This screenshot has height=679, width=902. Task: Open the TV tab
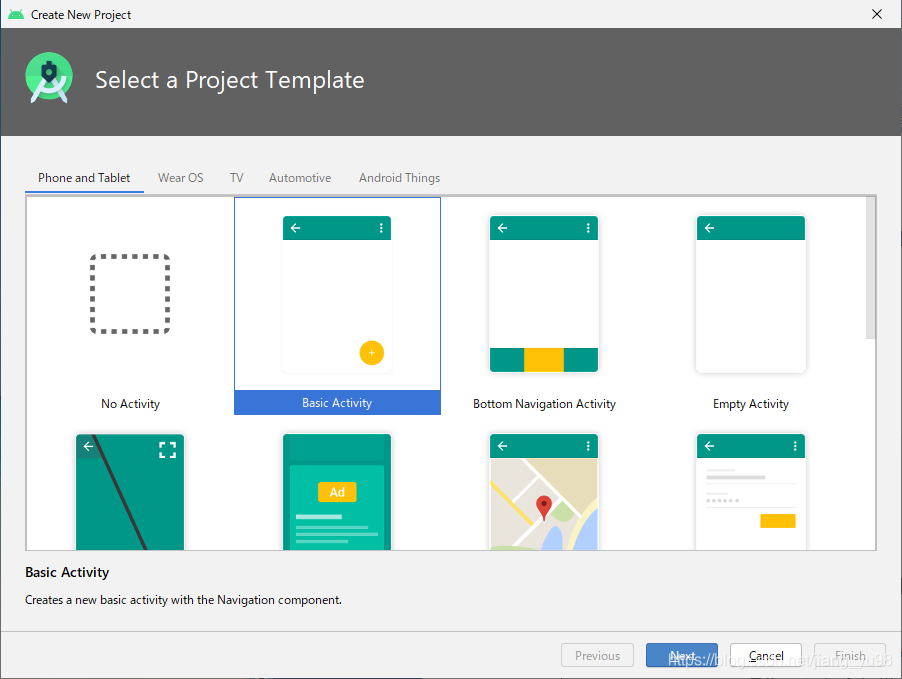coord(236,178)
